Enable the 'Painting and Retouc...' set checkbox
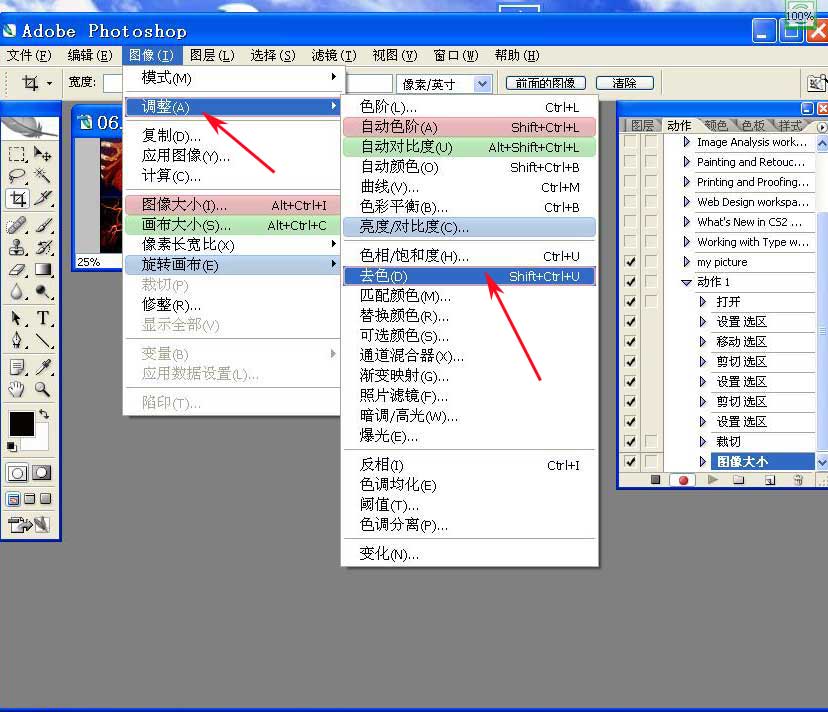The width and height of the screenshot is (828, 712). [630, 162]
